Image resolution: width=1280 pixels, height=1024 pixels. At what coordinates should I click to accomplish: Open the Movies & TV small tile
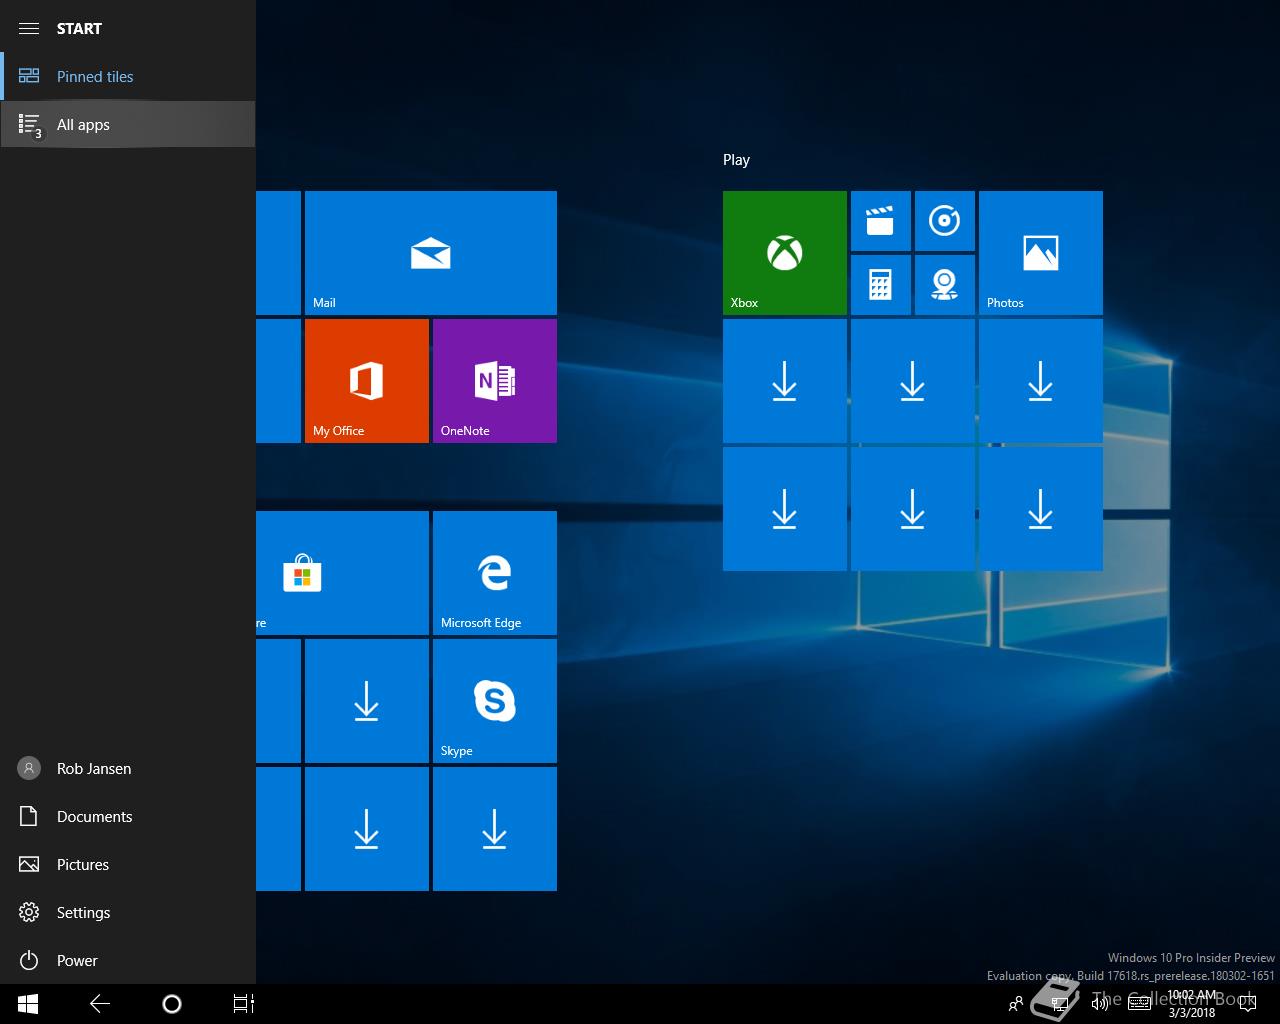(881, 221)
